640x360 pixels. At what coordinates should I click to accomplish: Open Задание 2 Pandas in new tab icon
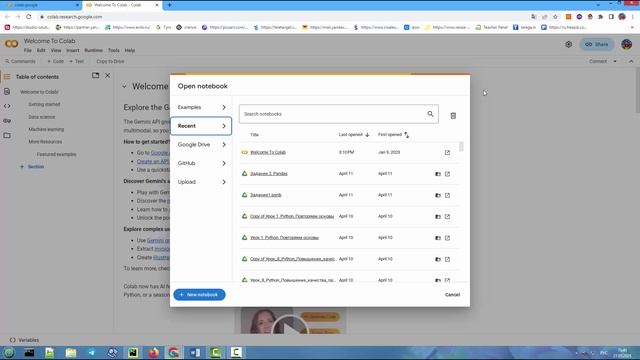447,174
